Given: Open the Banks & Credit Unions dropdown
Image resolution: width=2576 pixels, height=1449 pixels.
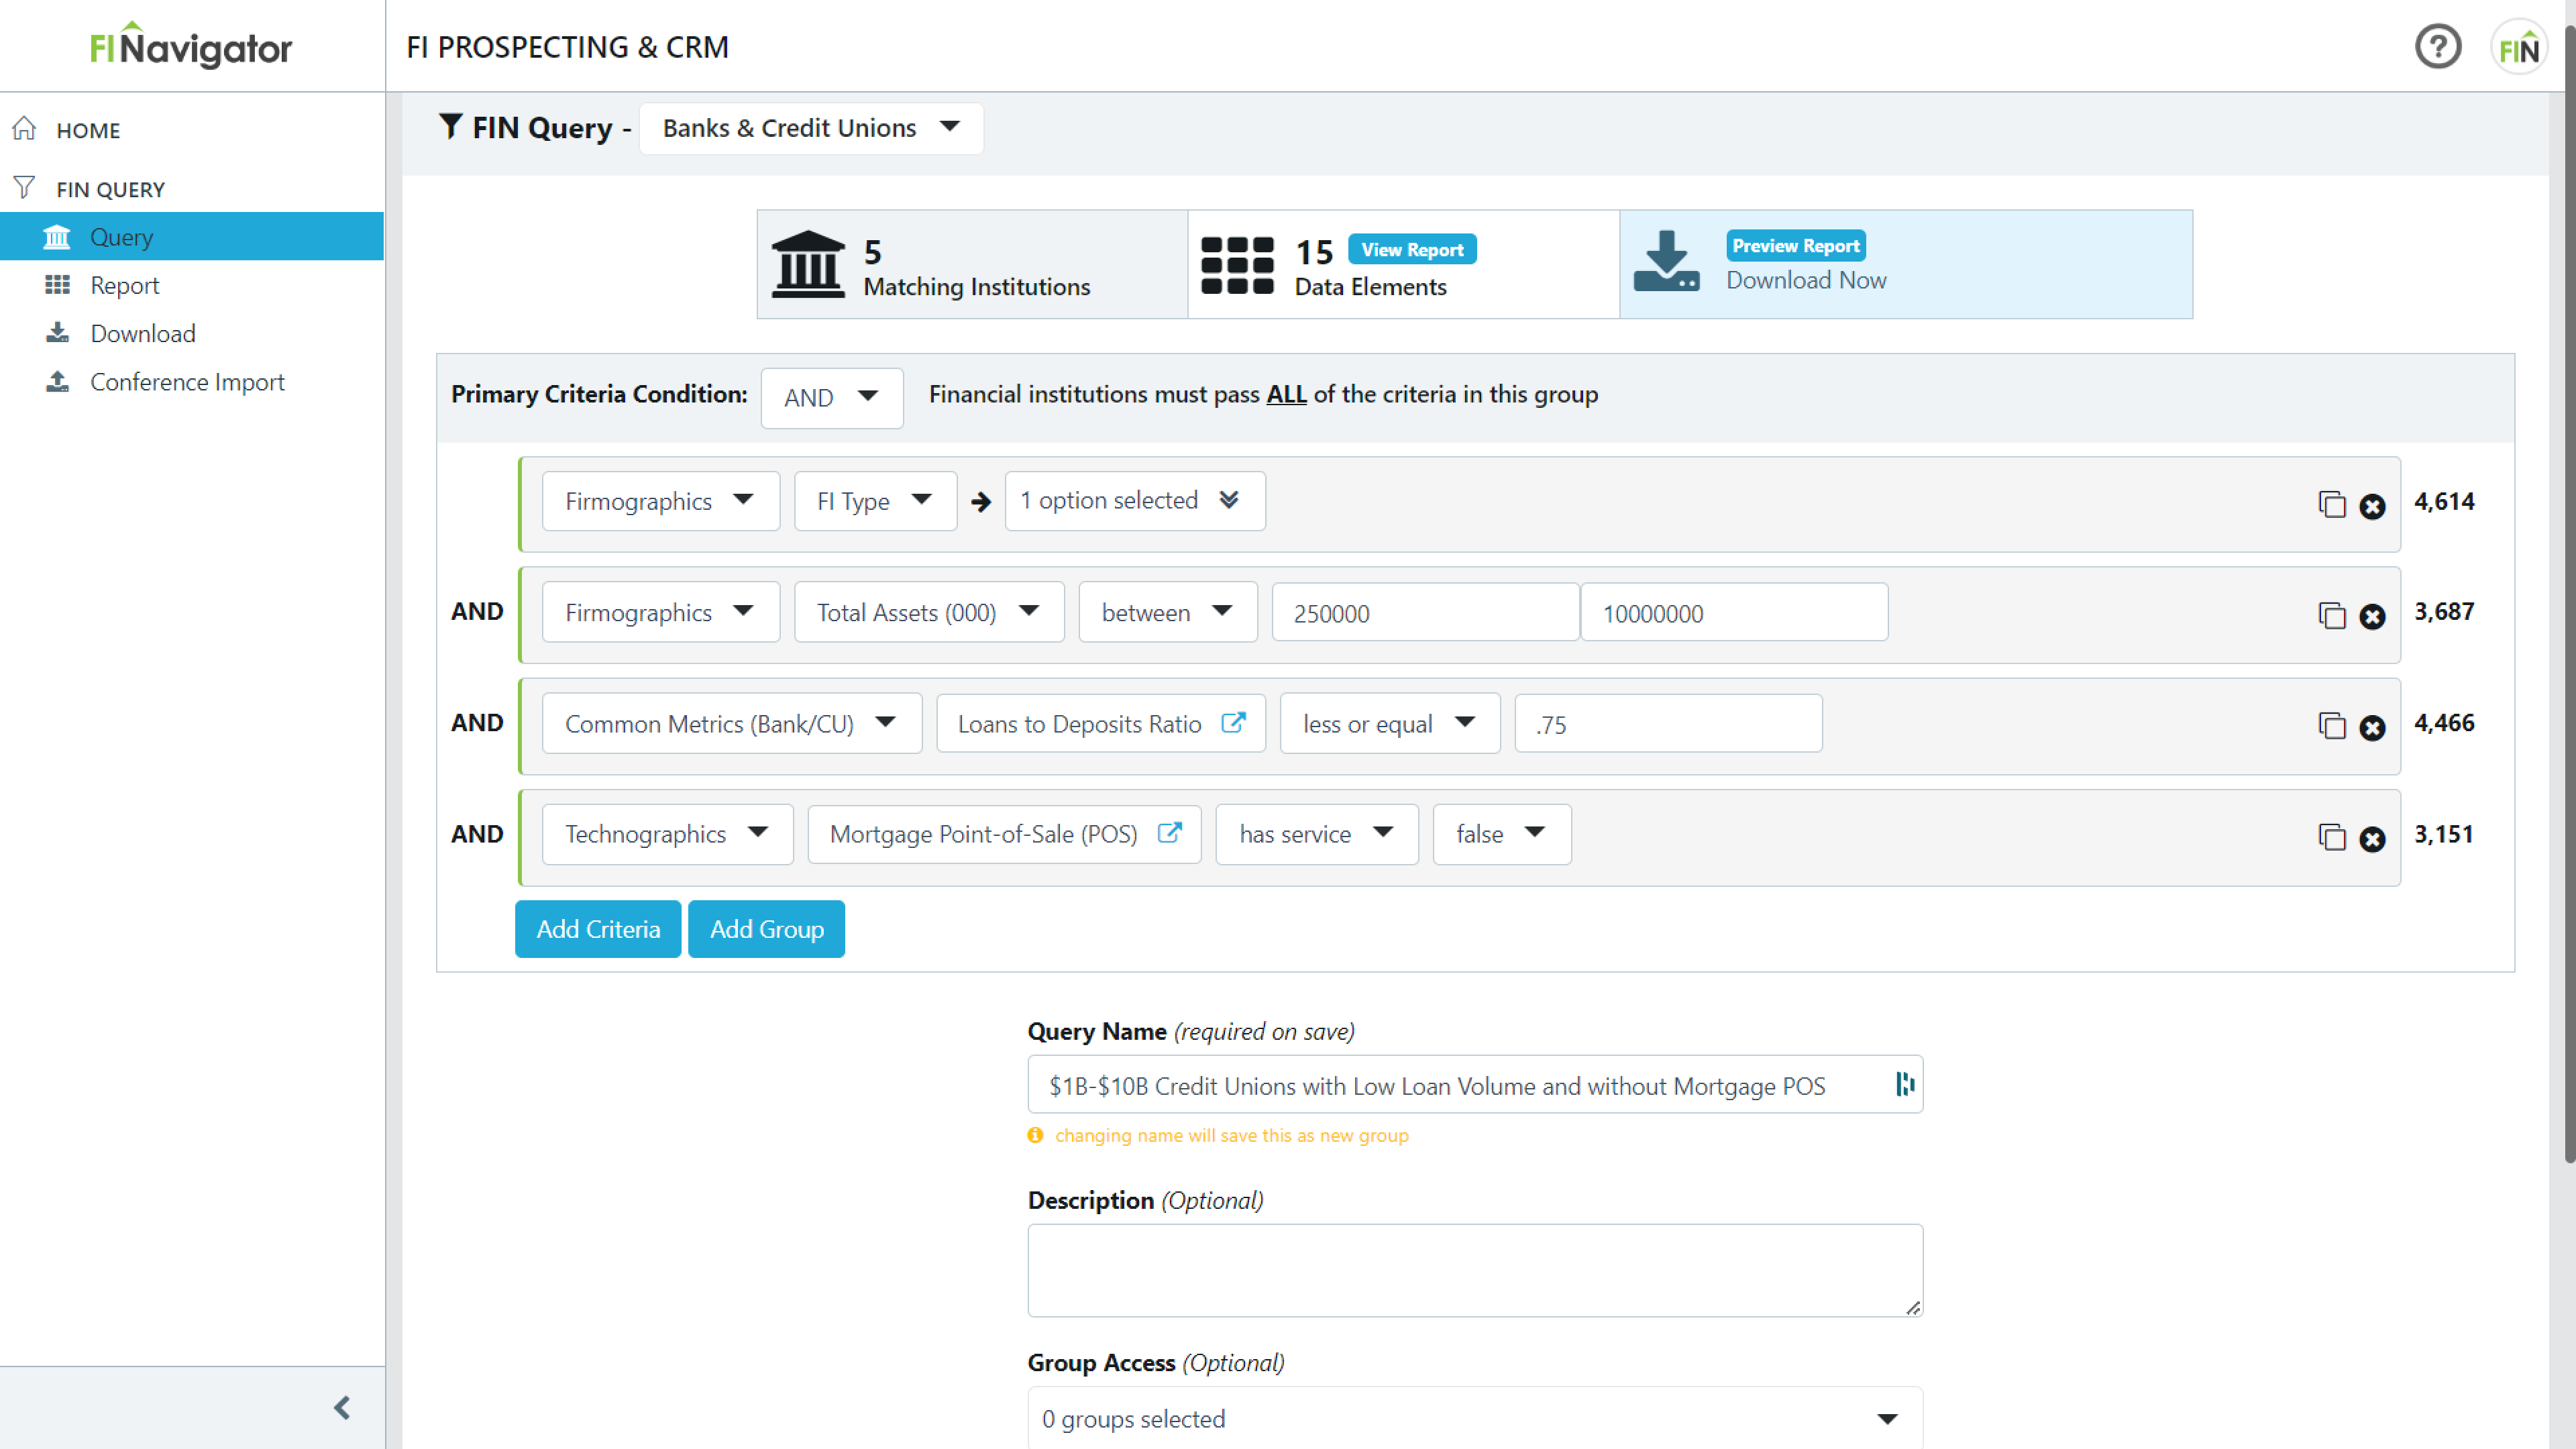Looking at the screenshot, I should point(811,128).
